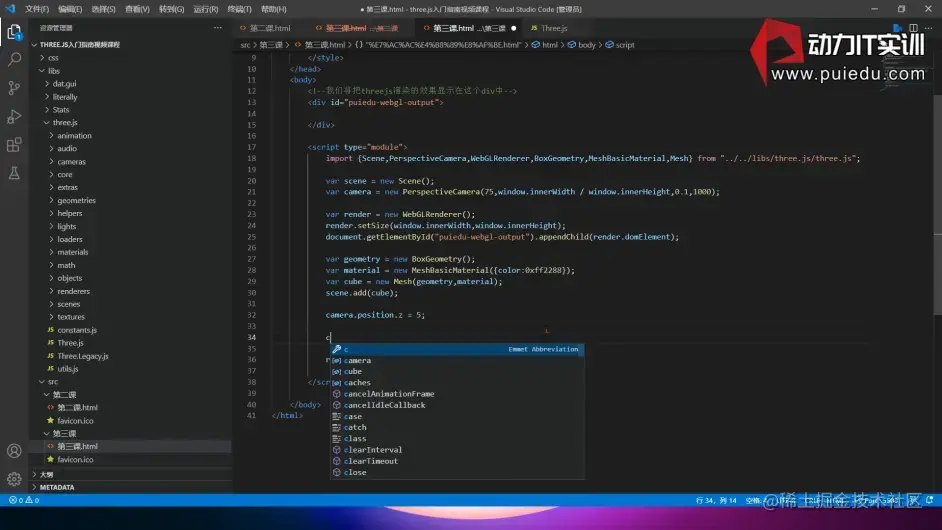
Task: Open the 选择(S) menu
Action: click(x=103, y=9)
